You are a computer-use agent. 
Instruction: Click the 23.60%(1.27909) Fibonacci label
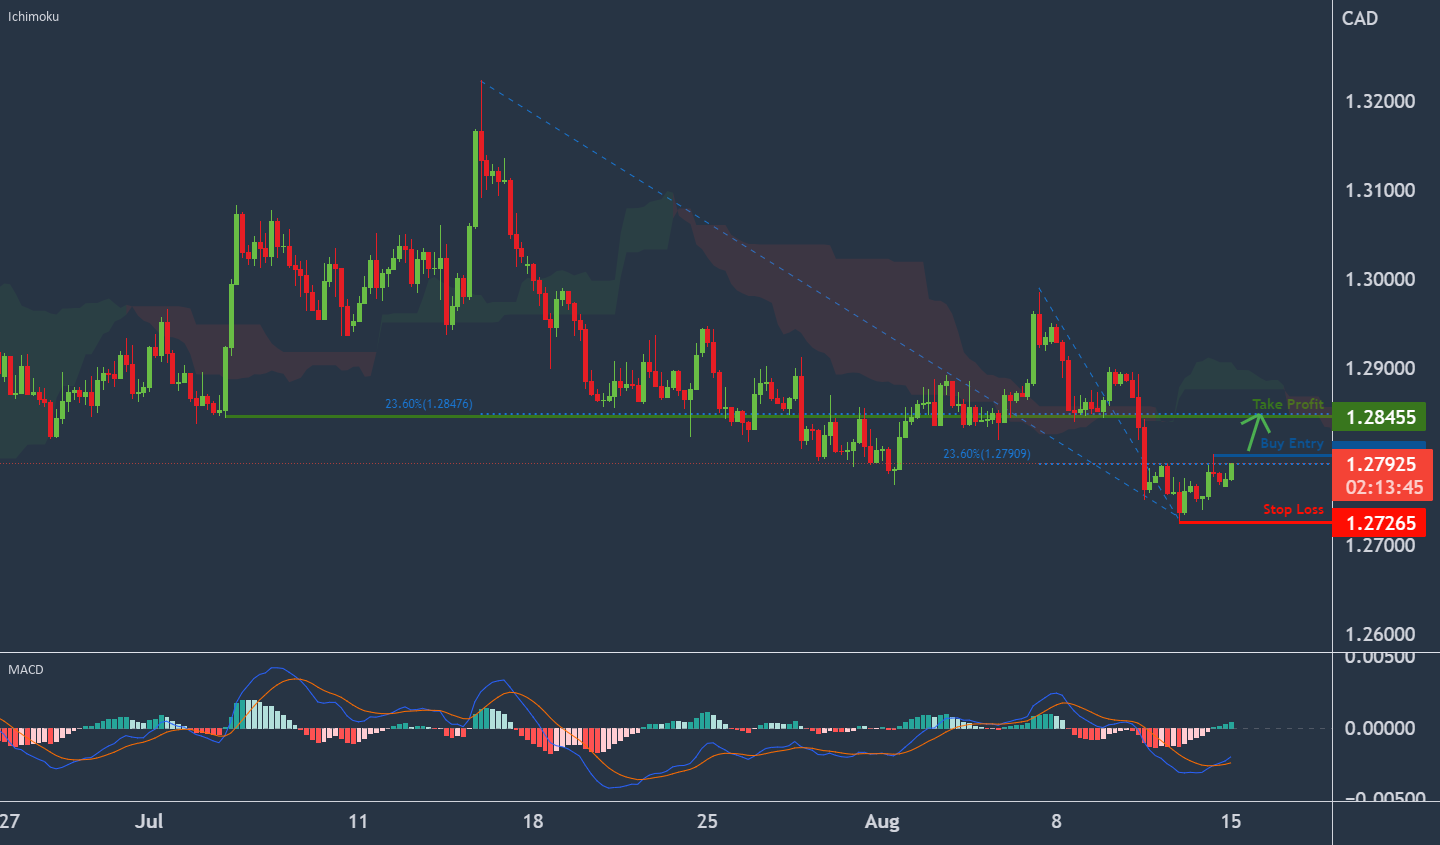point(986,454)
